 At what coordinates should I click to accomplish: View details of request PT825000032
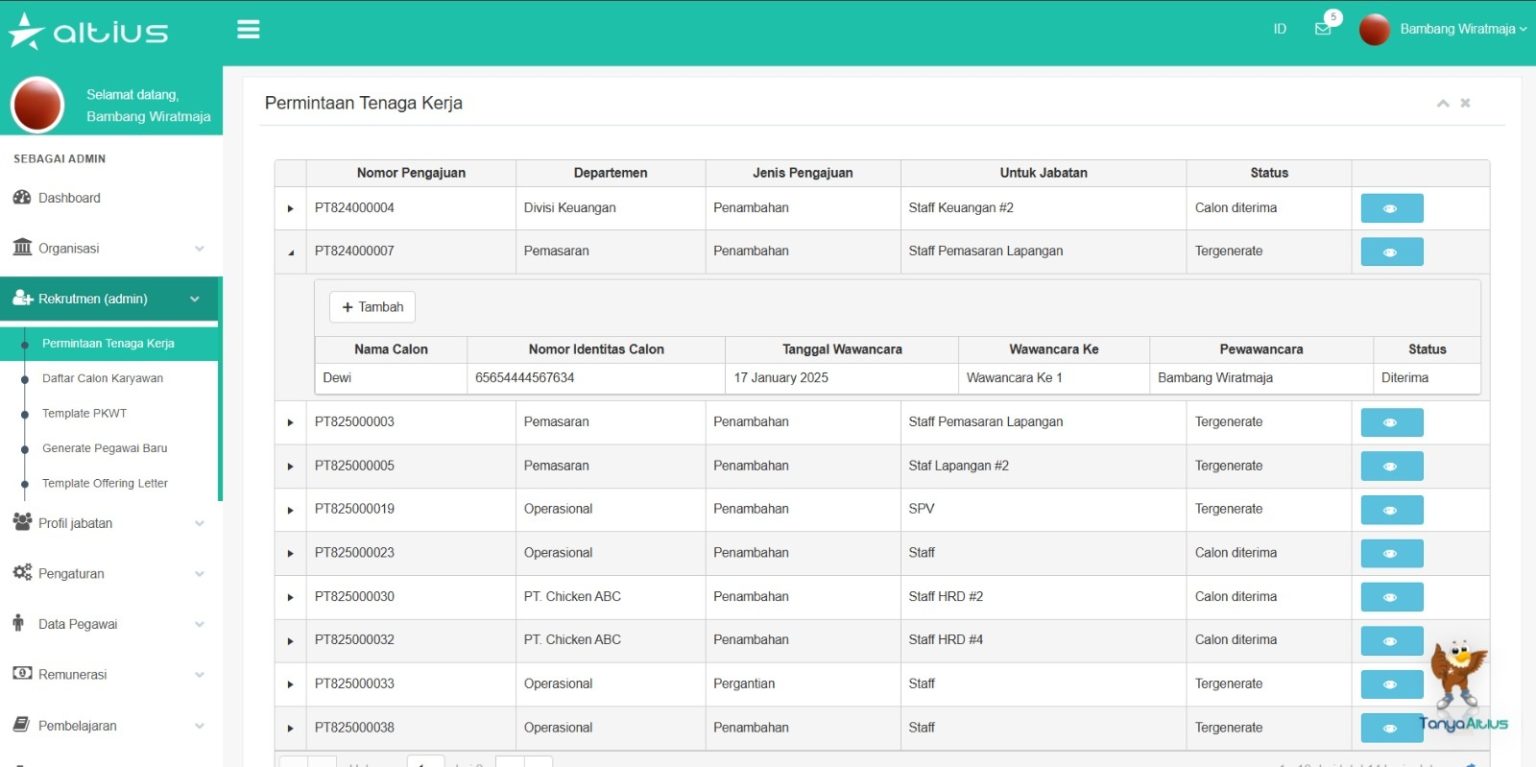tap(1391, 641)
